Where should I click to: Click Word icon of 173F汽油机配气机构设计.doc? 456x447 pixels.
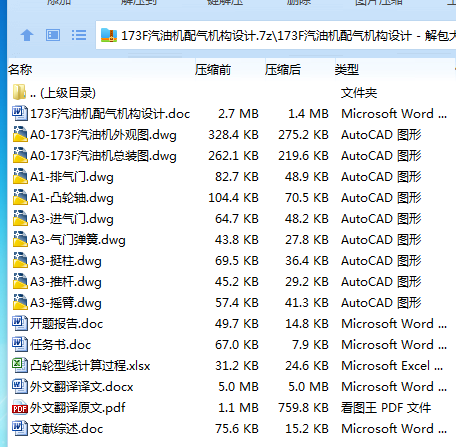(20, 113)
